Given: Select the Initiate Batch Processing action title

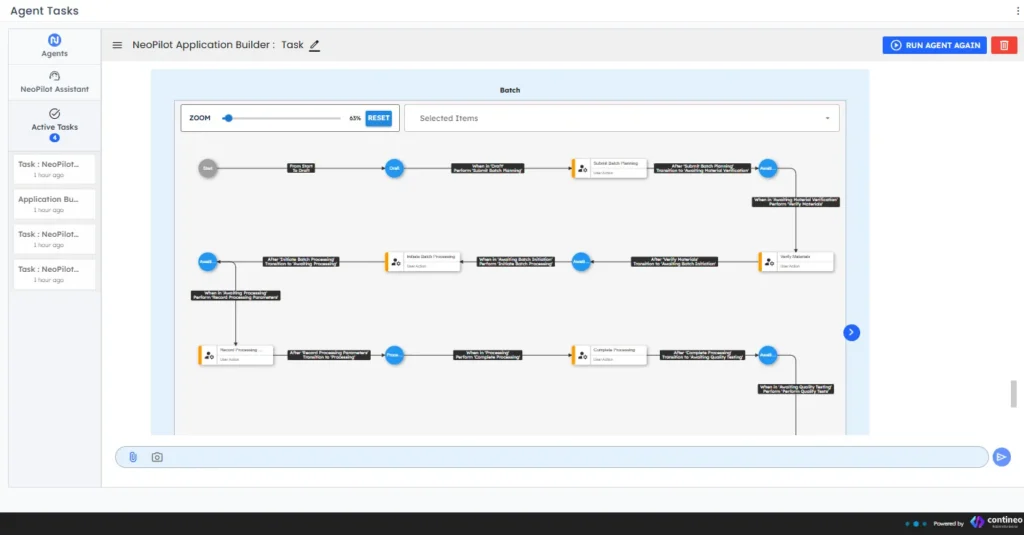Looking at the screenshot, I should pyautogui.click(x=430, y=257).
